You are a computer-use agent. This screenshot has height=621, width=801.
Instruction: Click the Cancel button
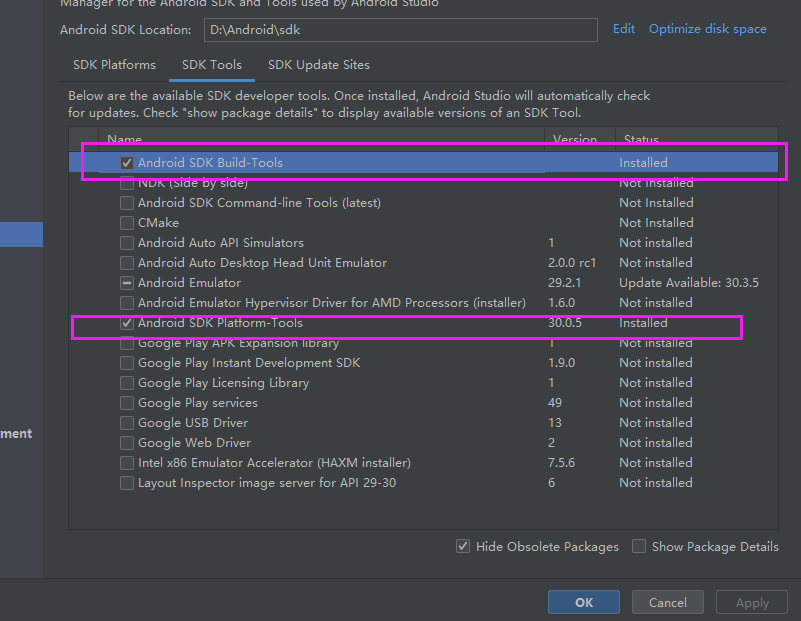[668, 603]
